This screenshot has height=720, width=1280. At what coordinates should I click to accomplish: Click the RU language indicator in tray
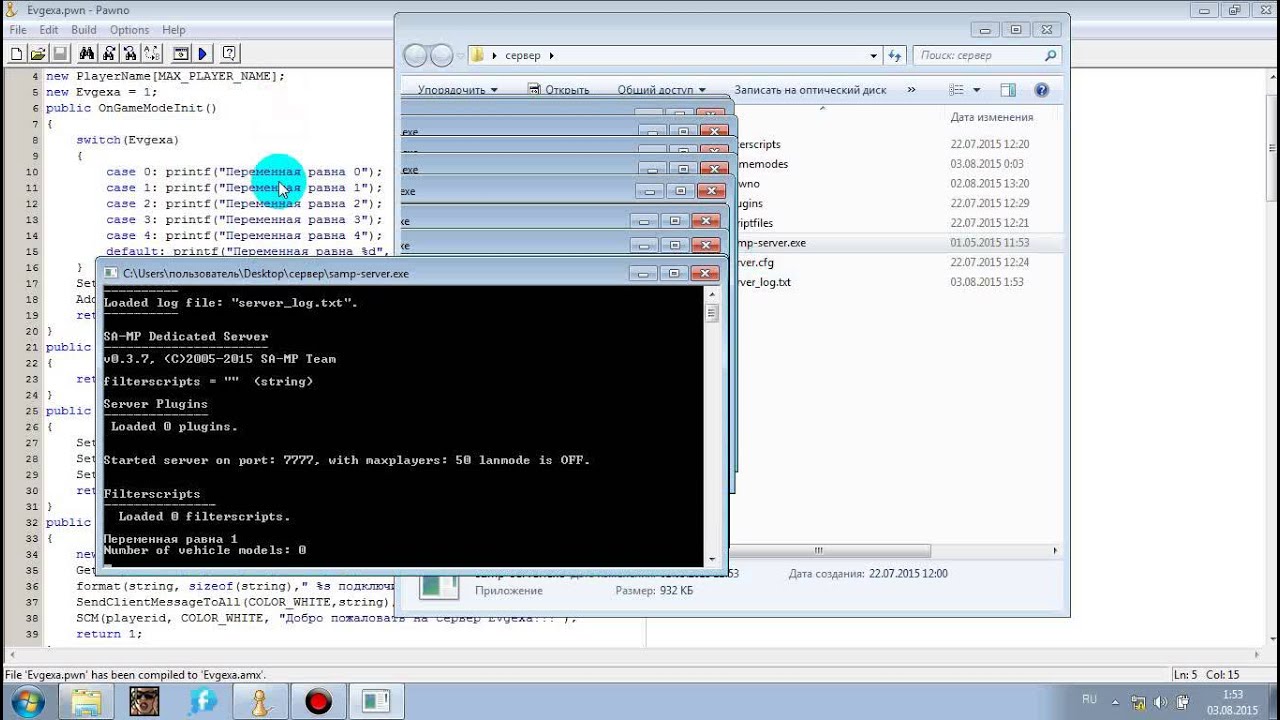pos(1089,700)
